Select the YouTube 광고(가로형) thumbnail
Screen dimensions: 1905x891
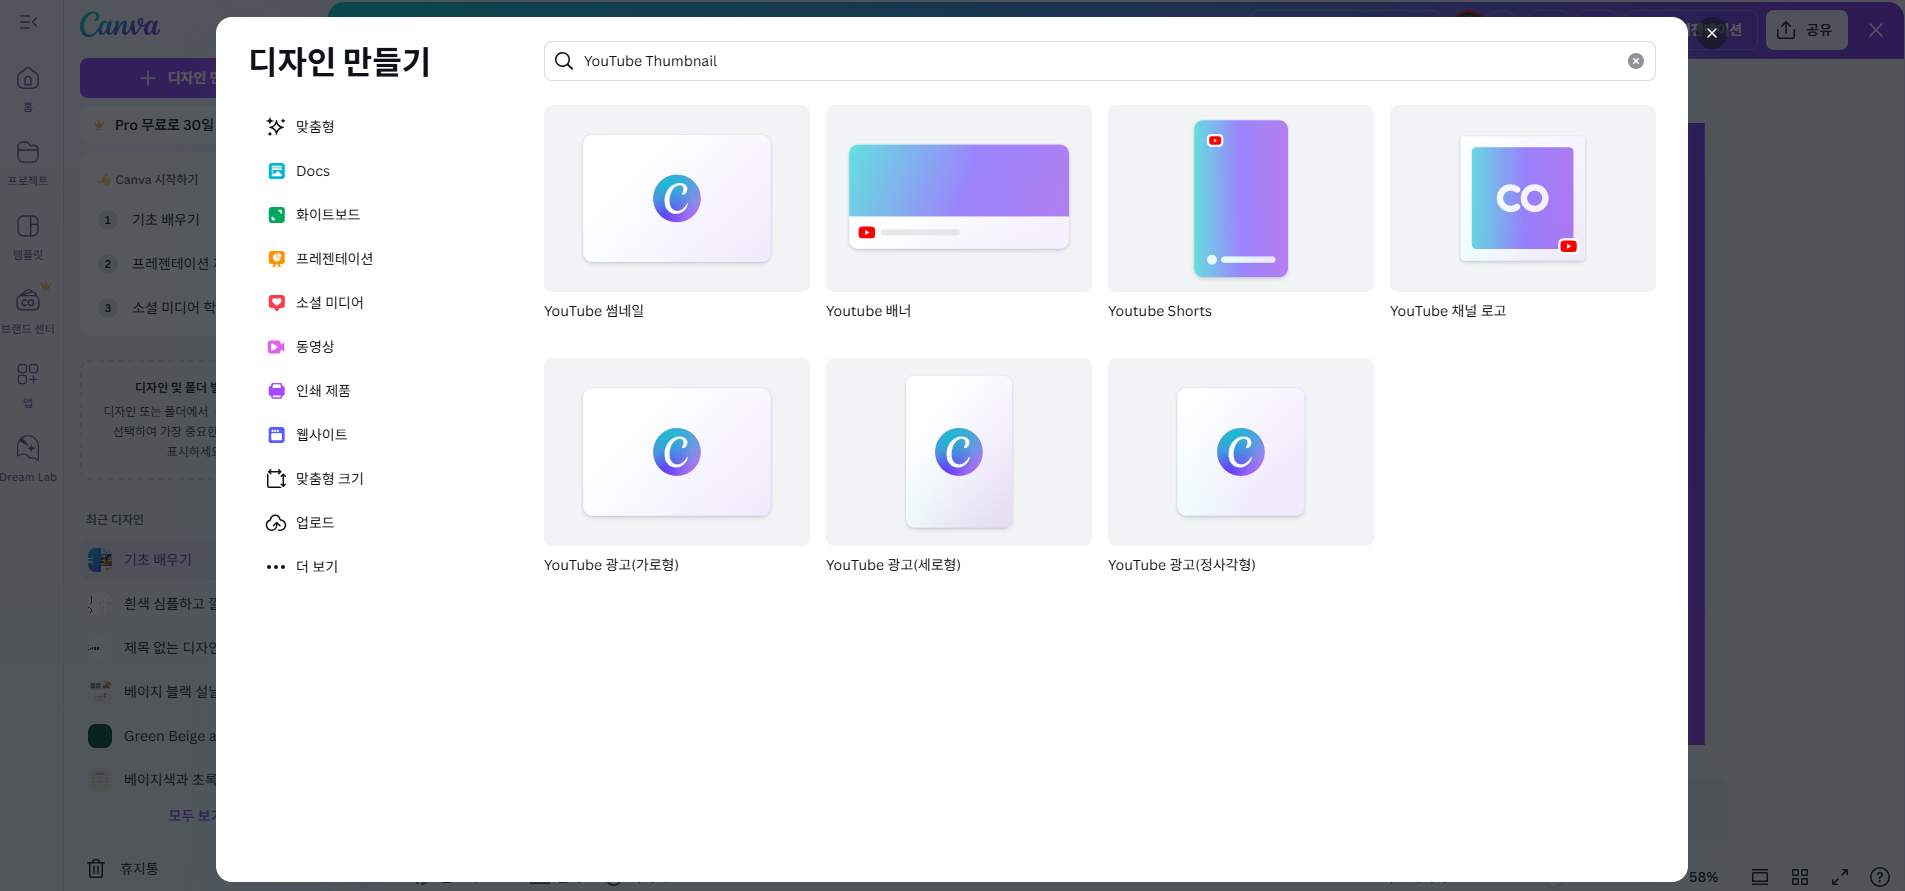tap(677, 452)
